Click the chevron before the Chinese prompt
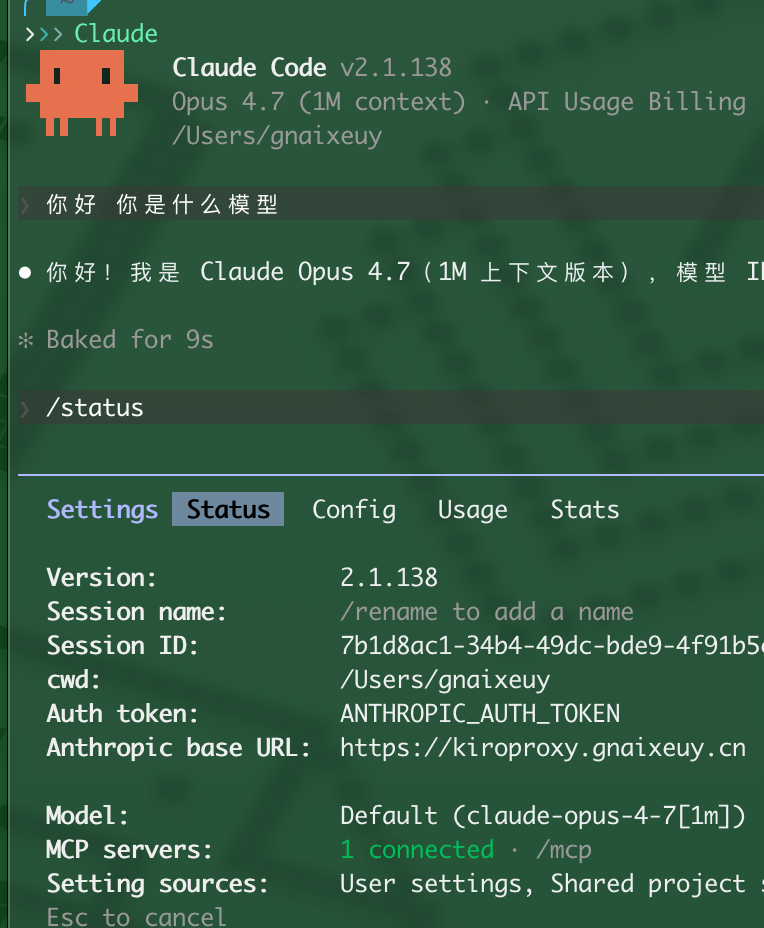The height and width of the screenshot is (928, 764). point(25,205)
